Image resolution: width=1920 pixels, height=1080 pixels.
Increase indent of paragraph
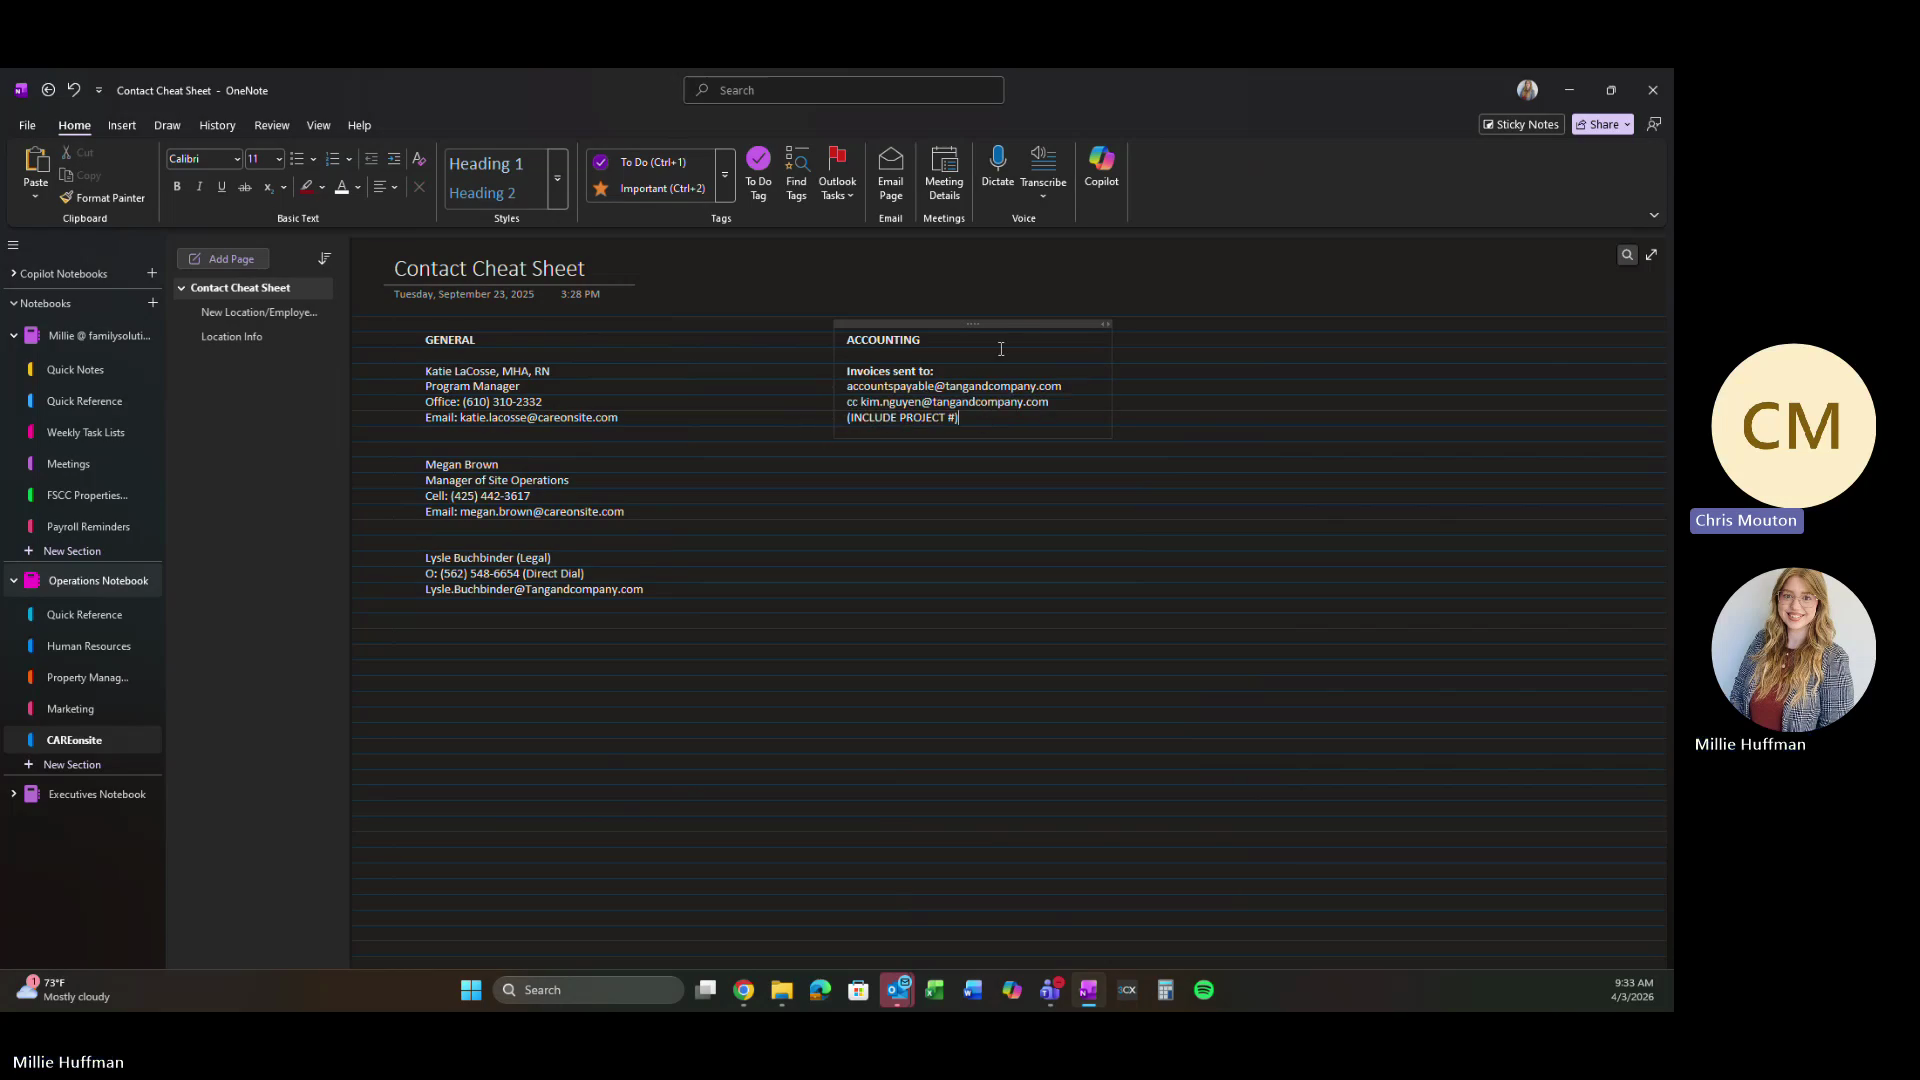pyautogui.click(x=394, y=159)
